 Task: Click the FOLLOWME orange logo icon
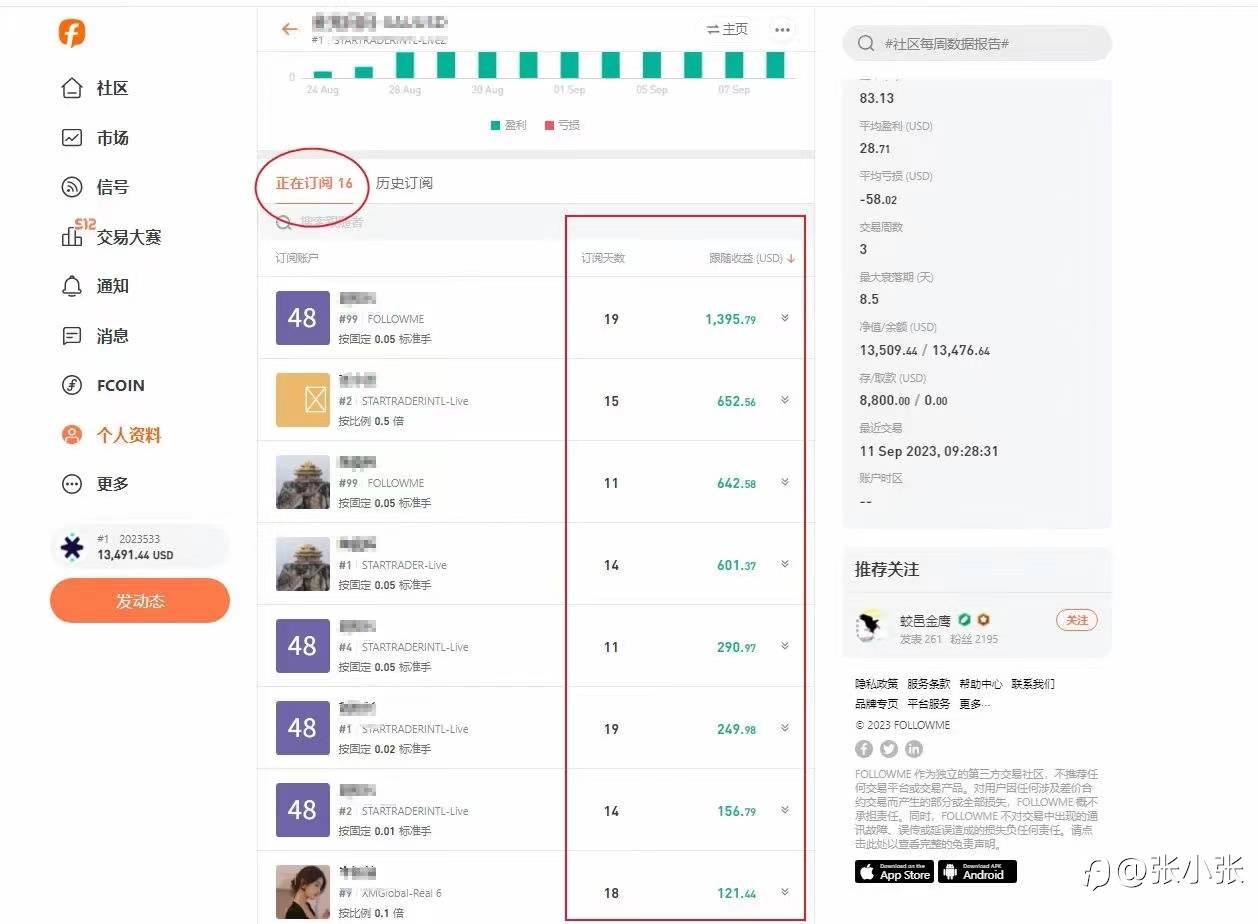coord(71,33)
